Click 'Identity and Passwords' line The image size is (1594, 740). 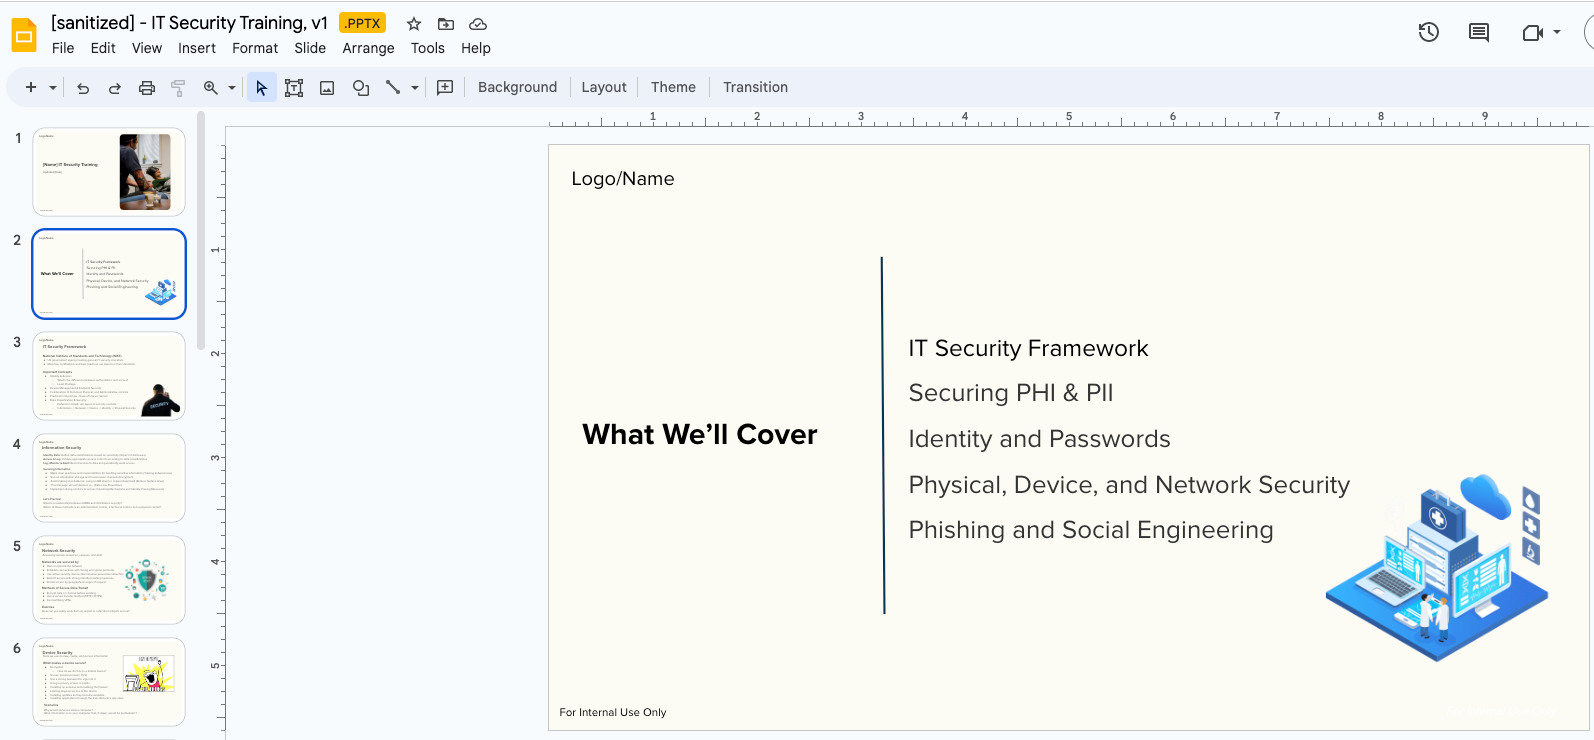click(x=1039, y=439)
